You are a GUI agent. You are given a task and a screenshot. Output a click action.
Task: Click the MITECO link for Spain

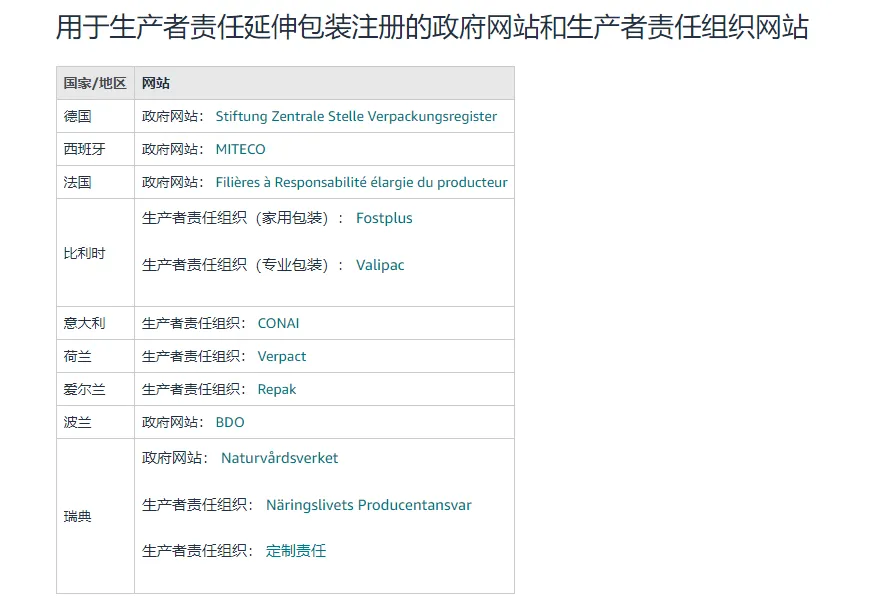(240, 149)
